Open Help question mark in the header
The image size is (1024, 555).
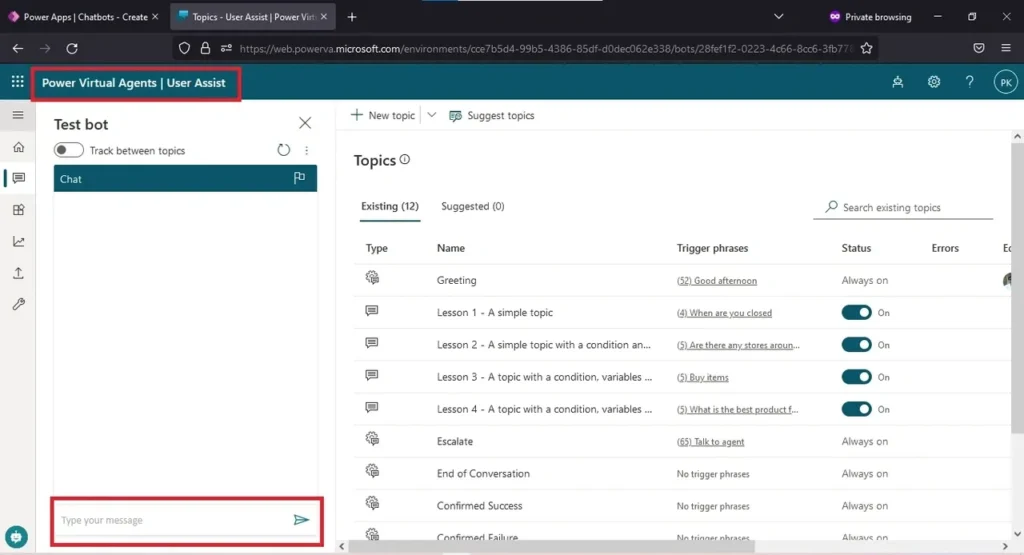(x=970, y=82)
